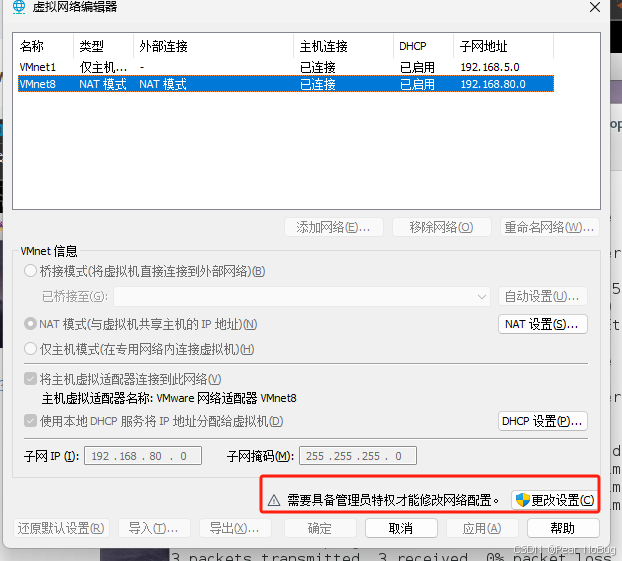622x561 pixels.
Task: Click the 子网掩码 input field
Action: [358, 455]
